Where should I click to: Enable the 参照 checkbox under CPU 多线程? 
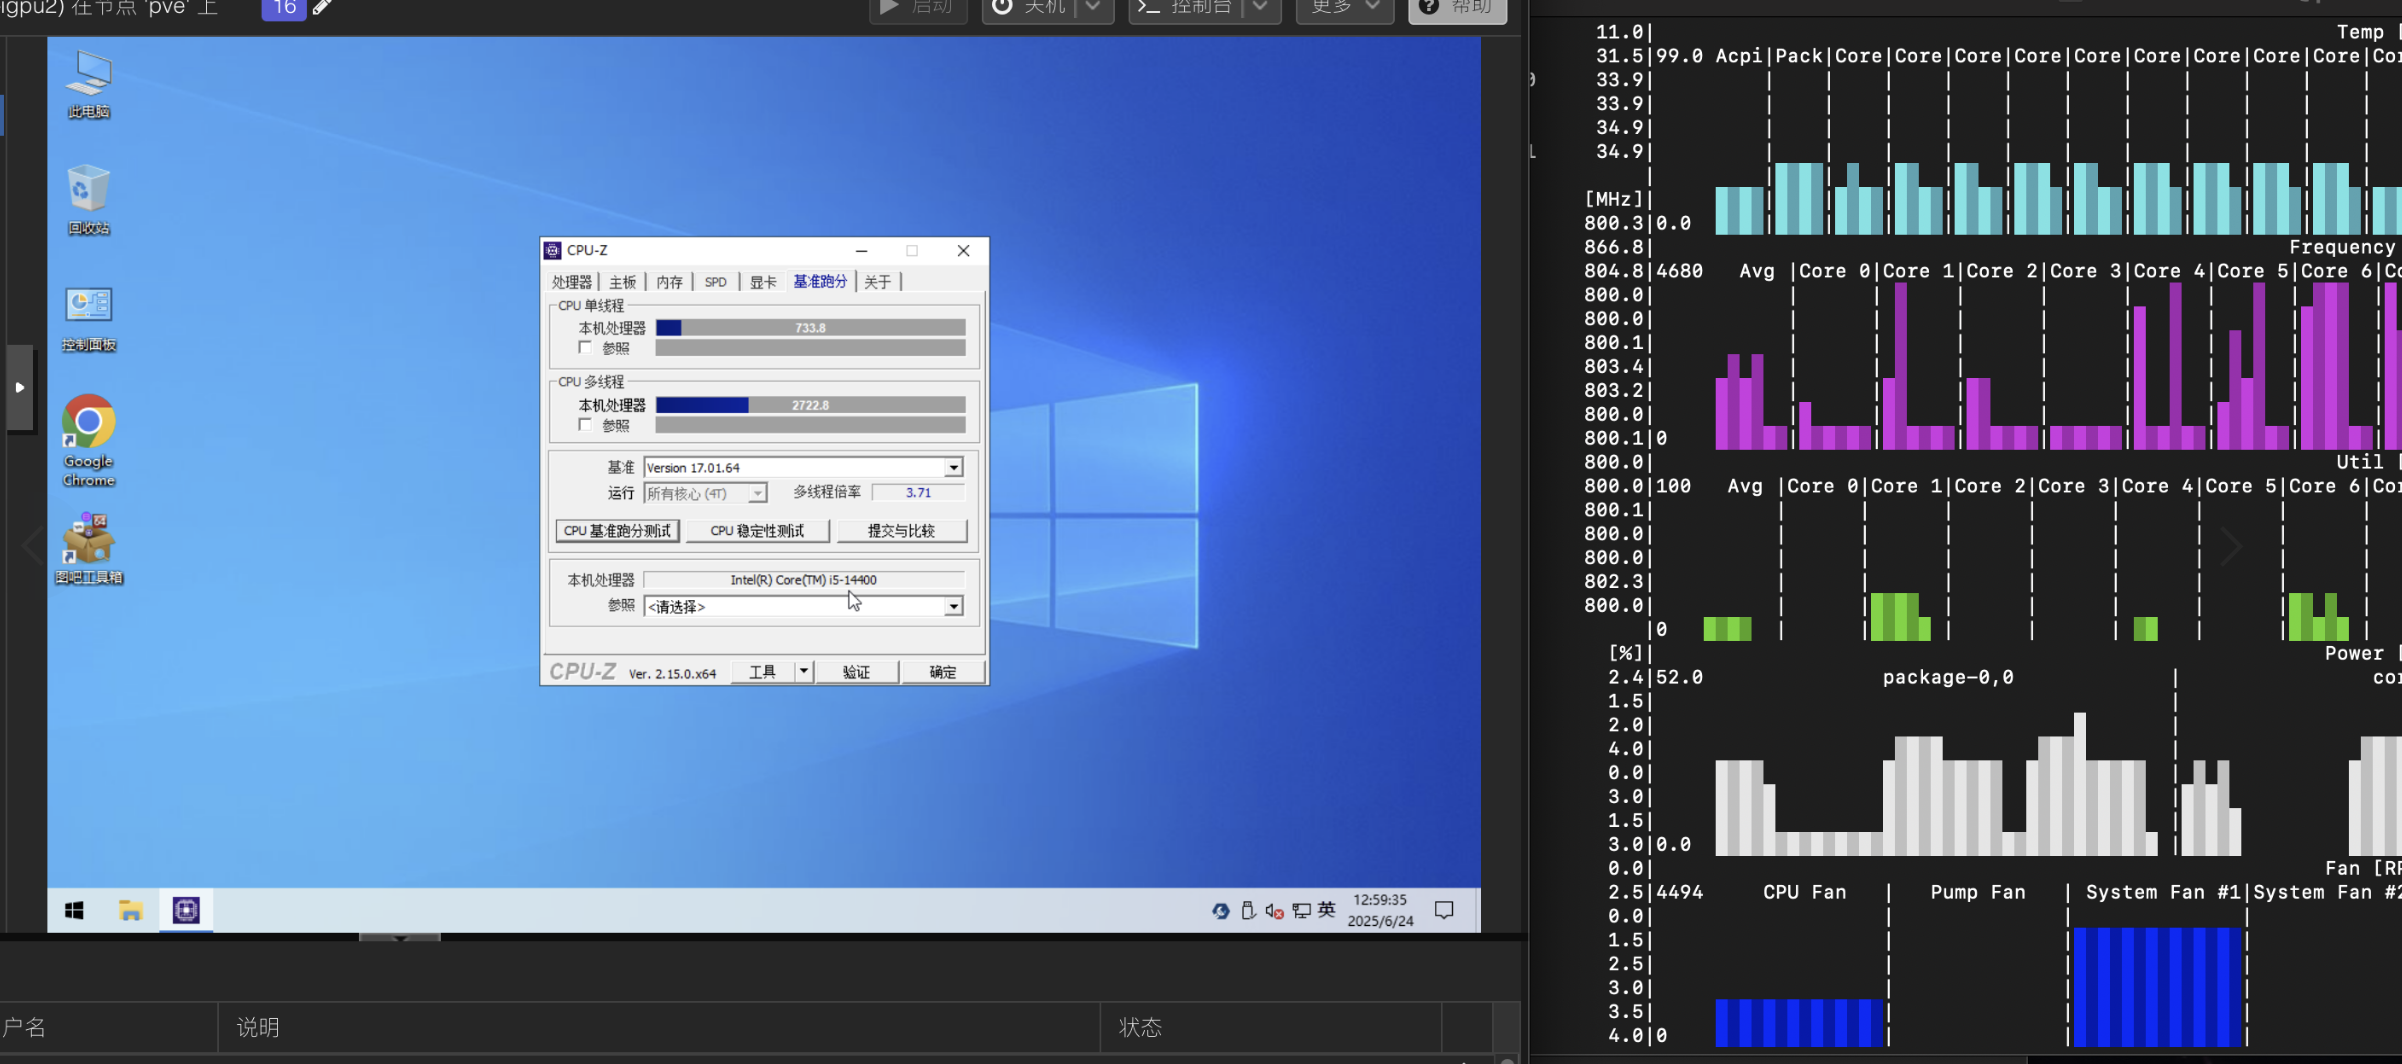click(x=585, y=425)
